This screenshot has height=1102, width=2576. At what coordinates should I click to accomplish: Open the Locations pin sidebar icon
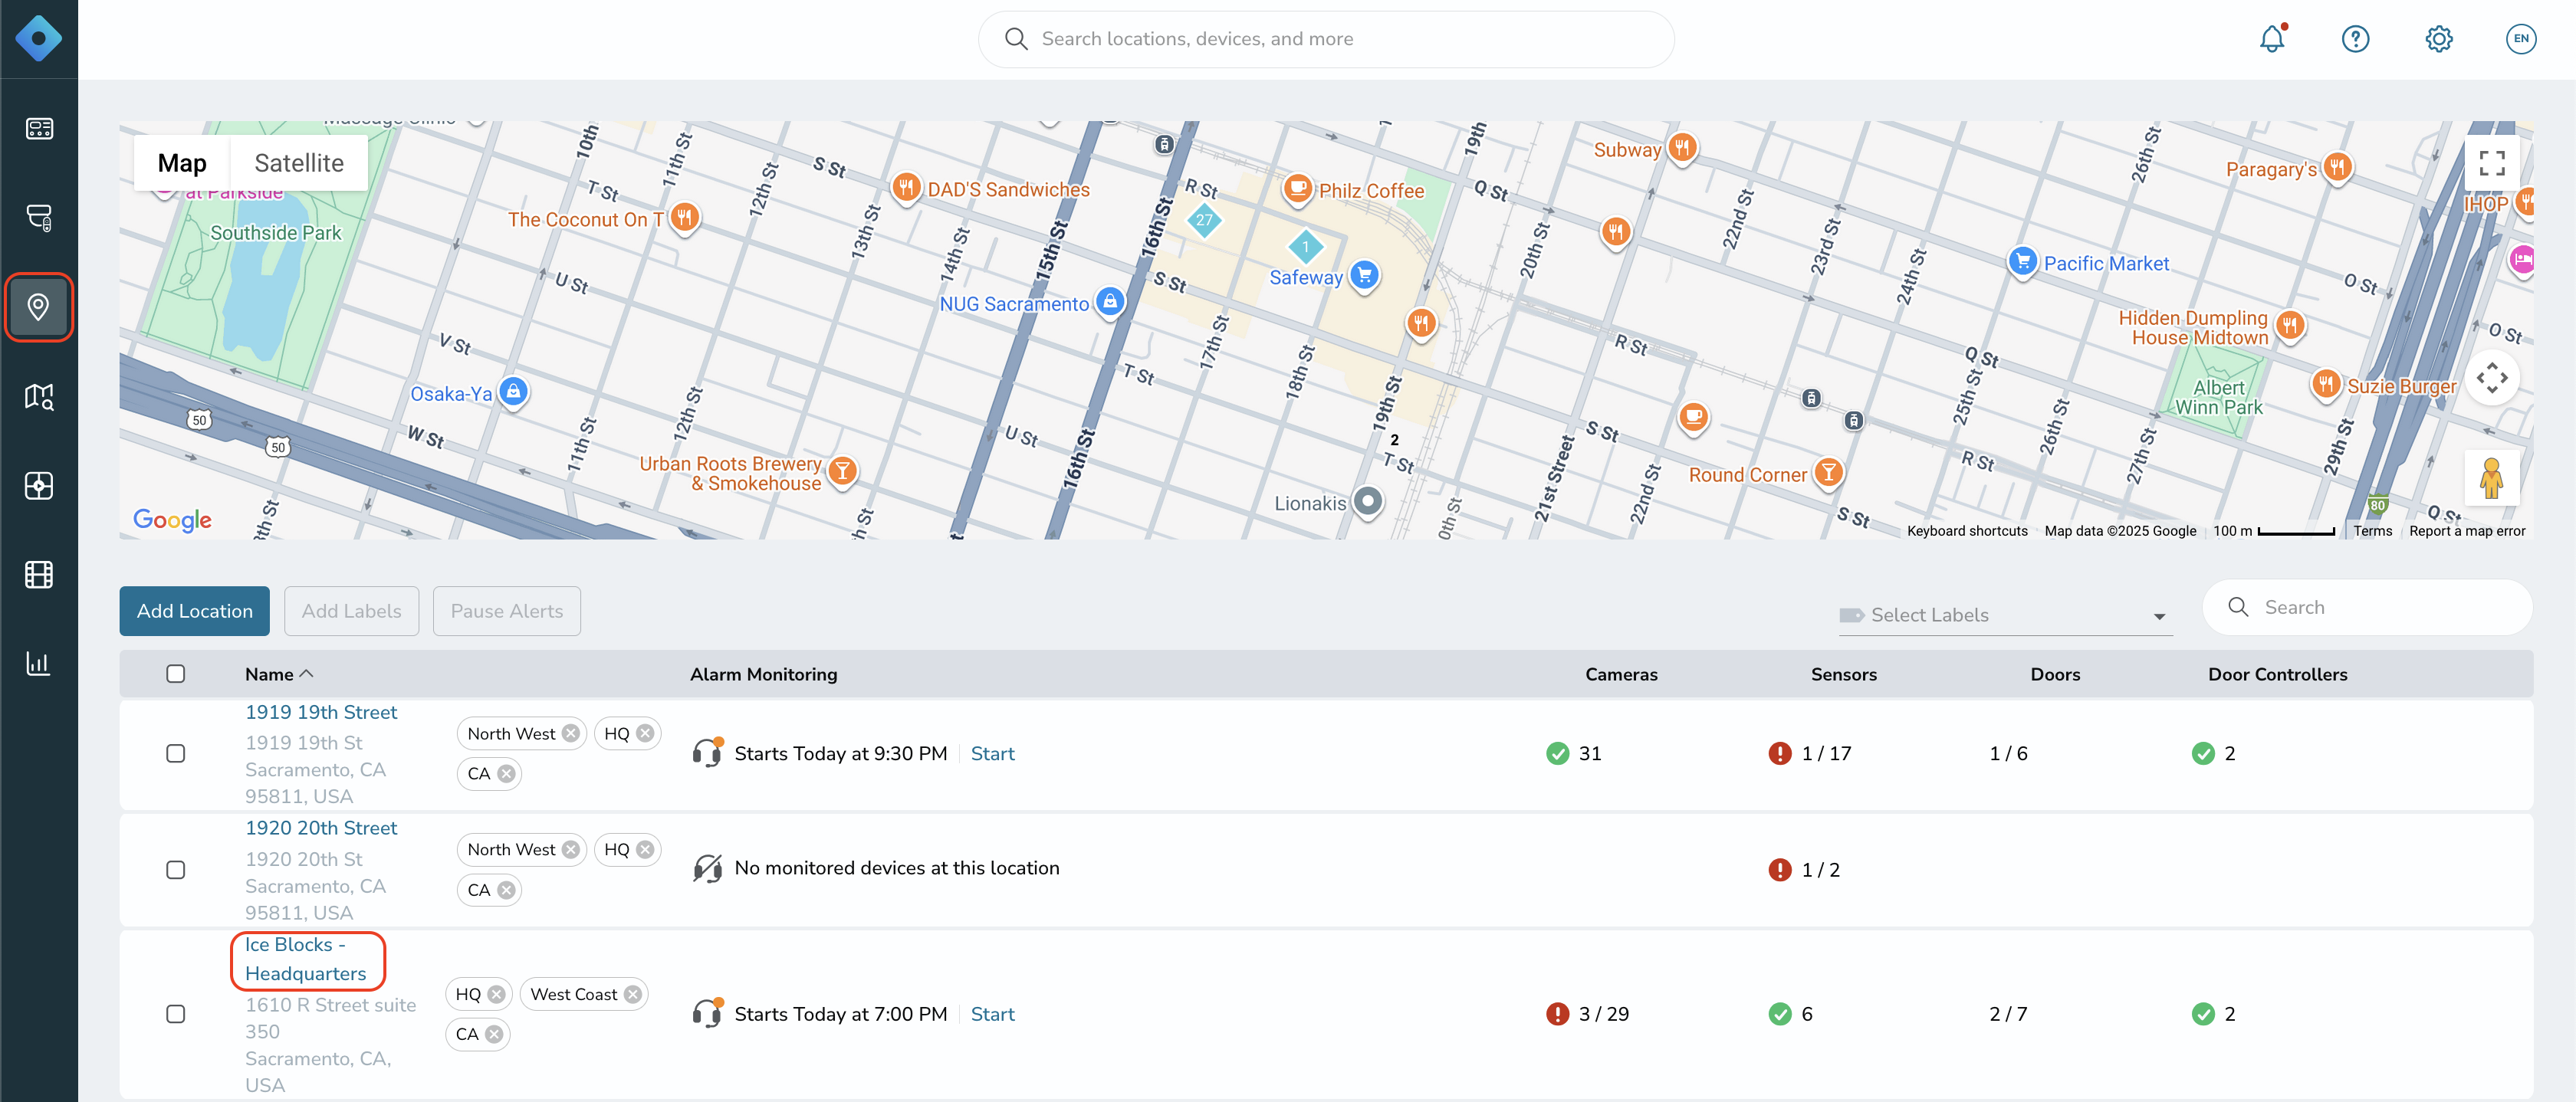39,307
